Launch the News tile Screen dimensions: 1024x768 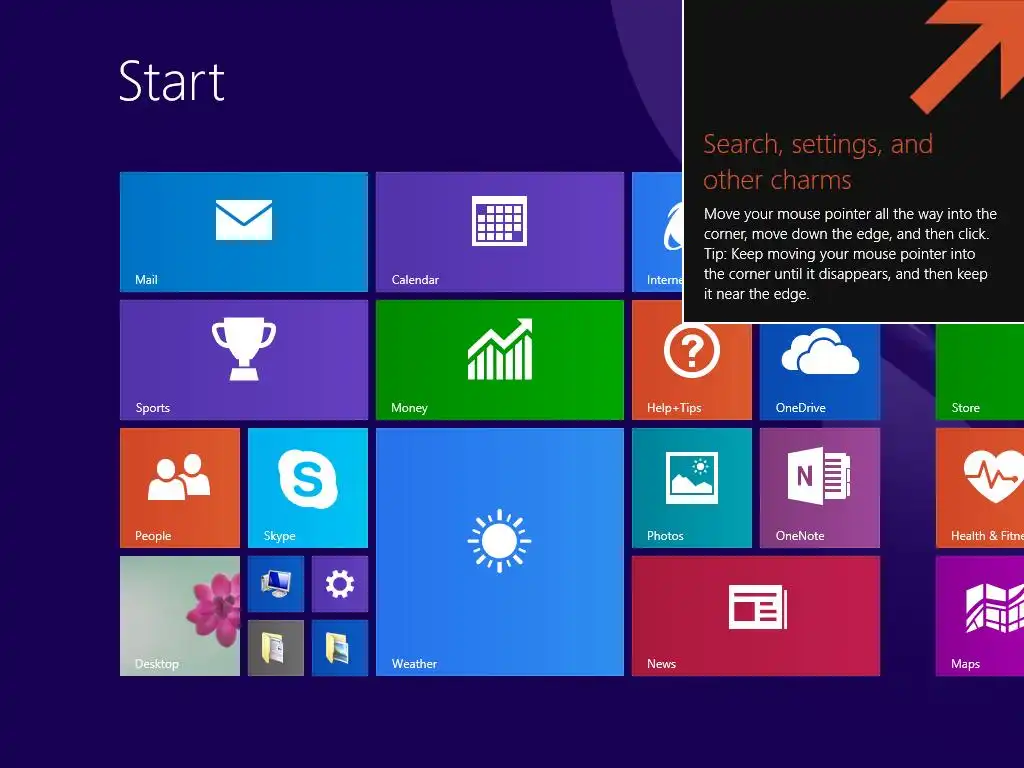click(756, 616)
